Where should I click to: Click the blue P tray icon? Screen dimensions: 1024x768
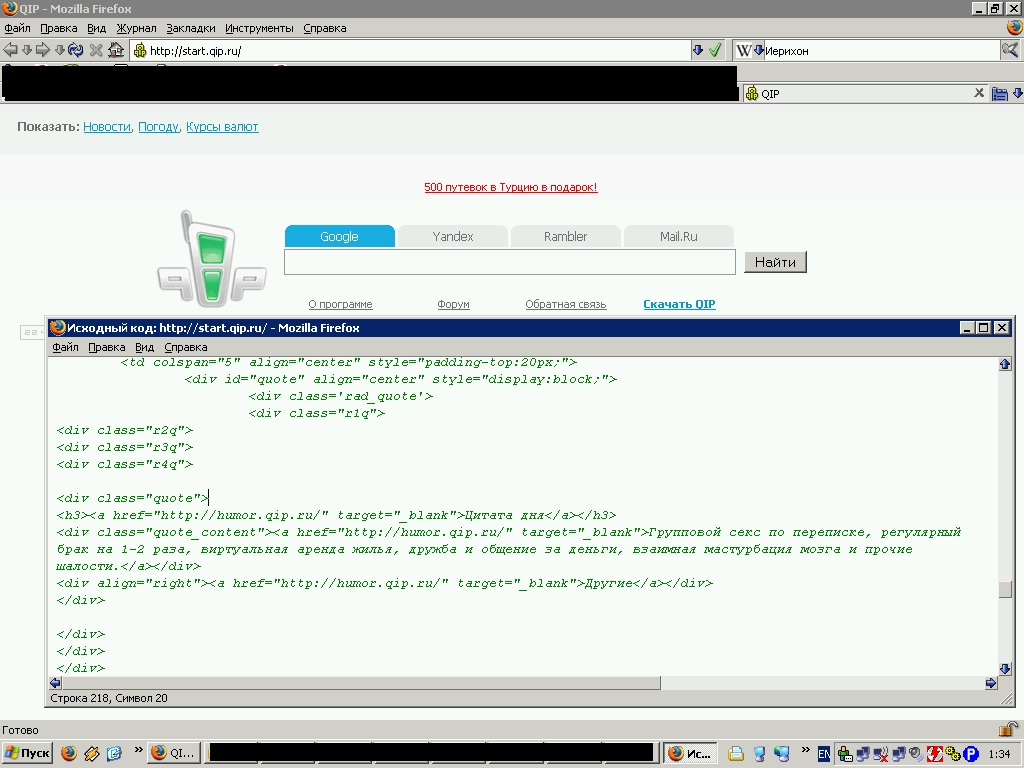pos(971,754)
